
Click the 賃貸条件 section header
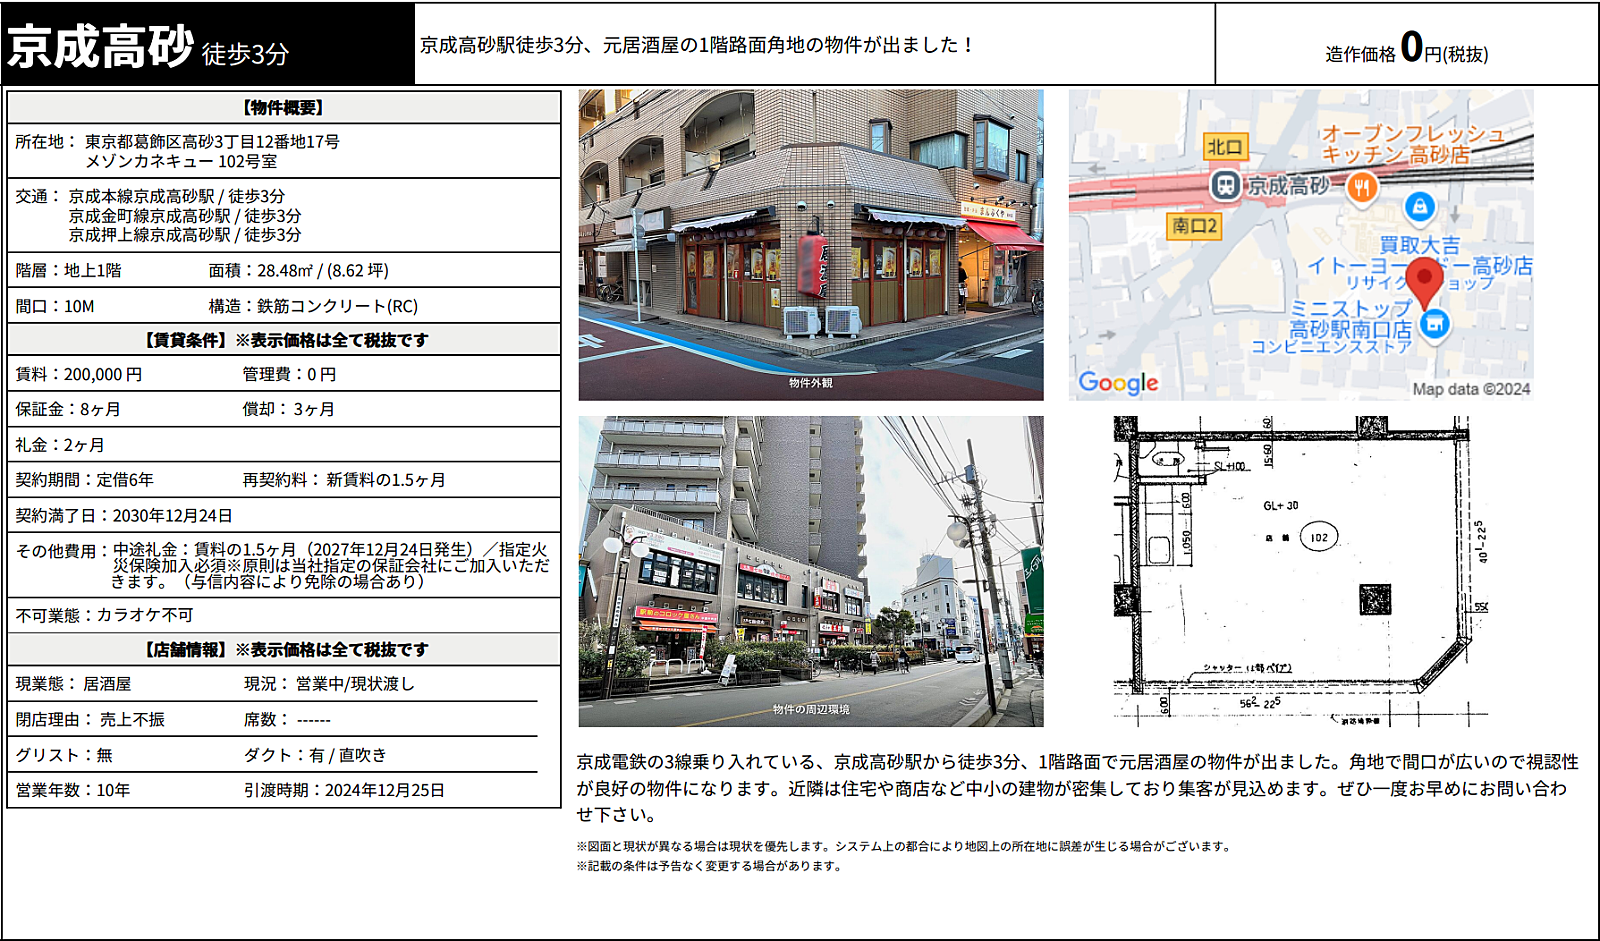284,340
